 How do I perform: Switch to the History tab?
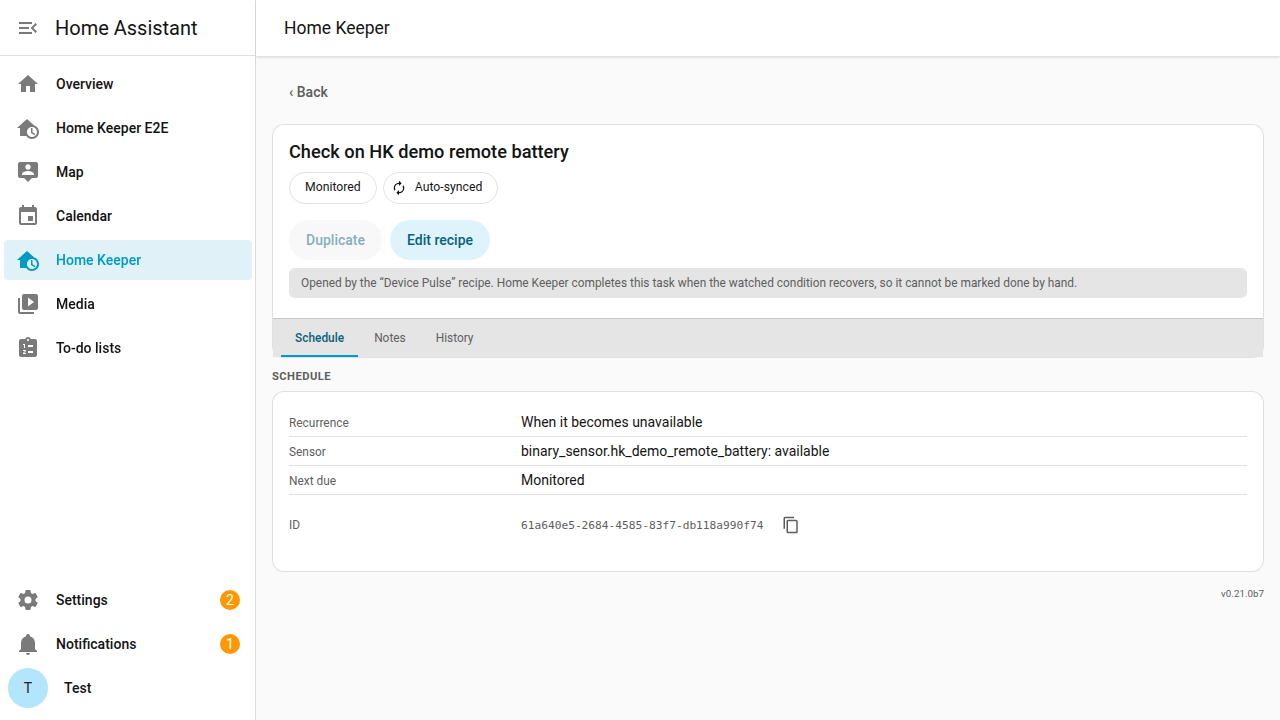tap(454, 338)
